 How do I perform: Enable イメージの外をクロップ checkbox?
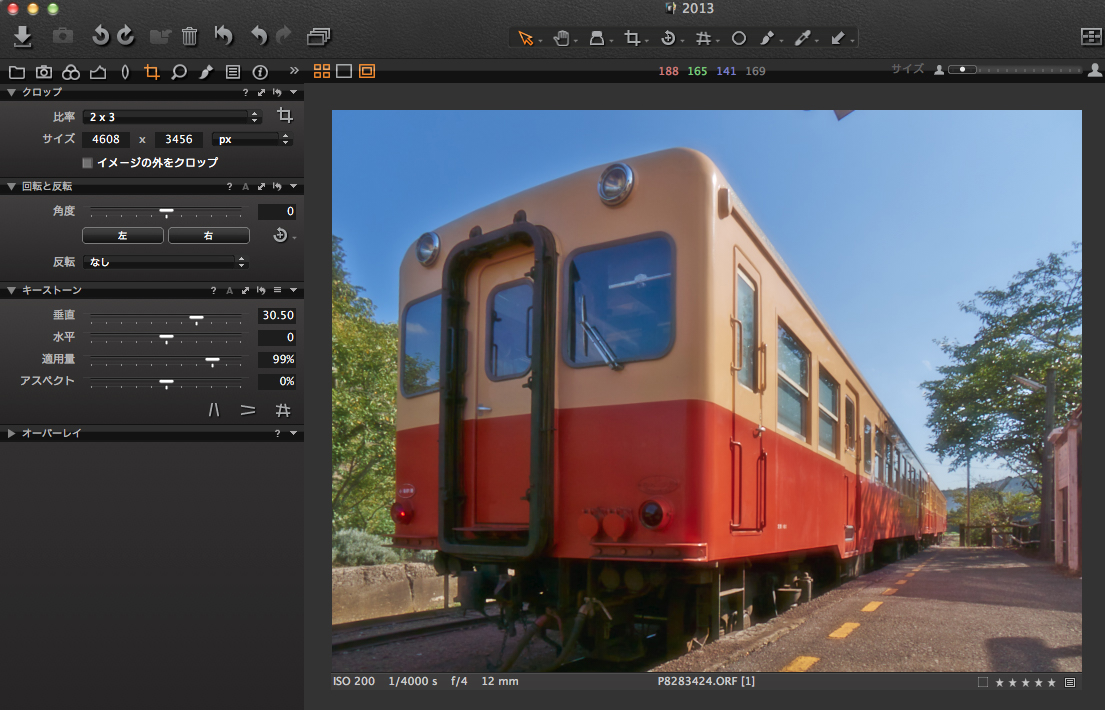click(x=88, y=162)
